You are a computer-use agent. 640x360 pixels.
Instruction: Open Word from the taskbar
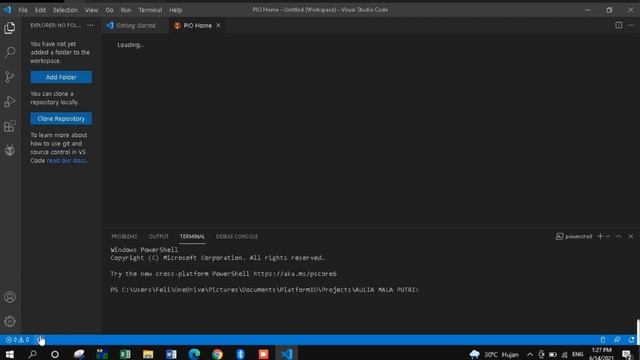pos(171,354)
